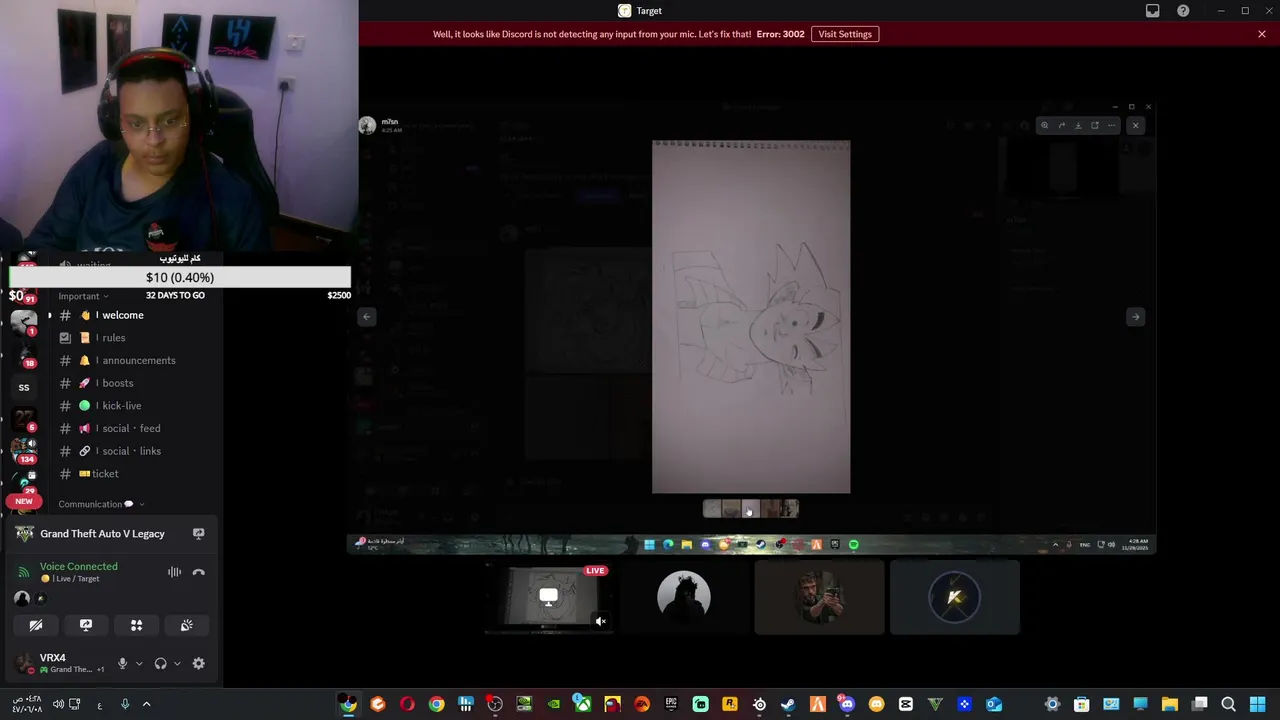Select the participant tile with lightning logo

click(954, 598)
